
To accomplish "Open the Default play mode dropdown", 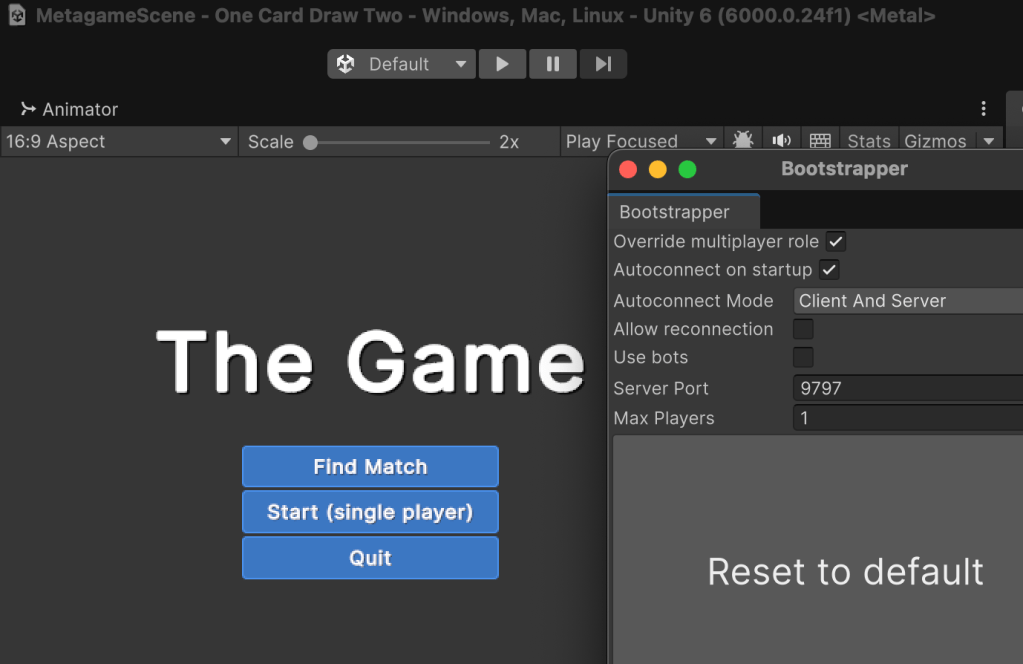I will coord(401,64).
